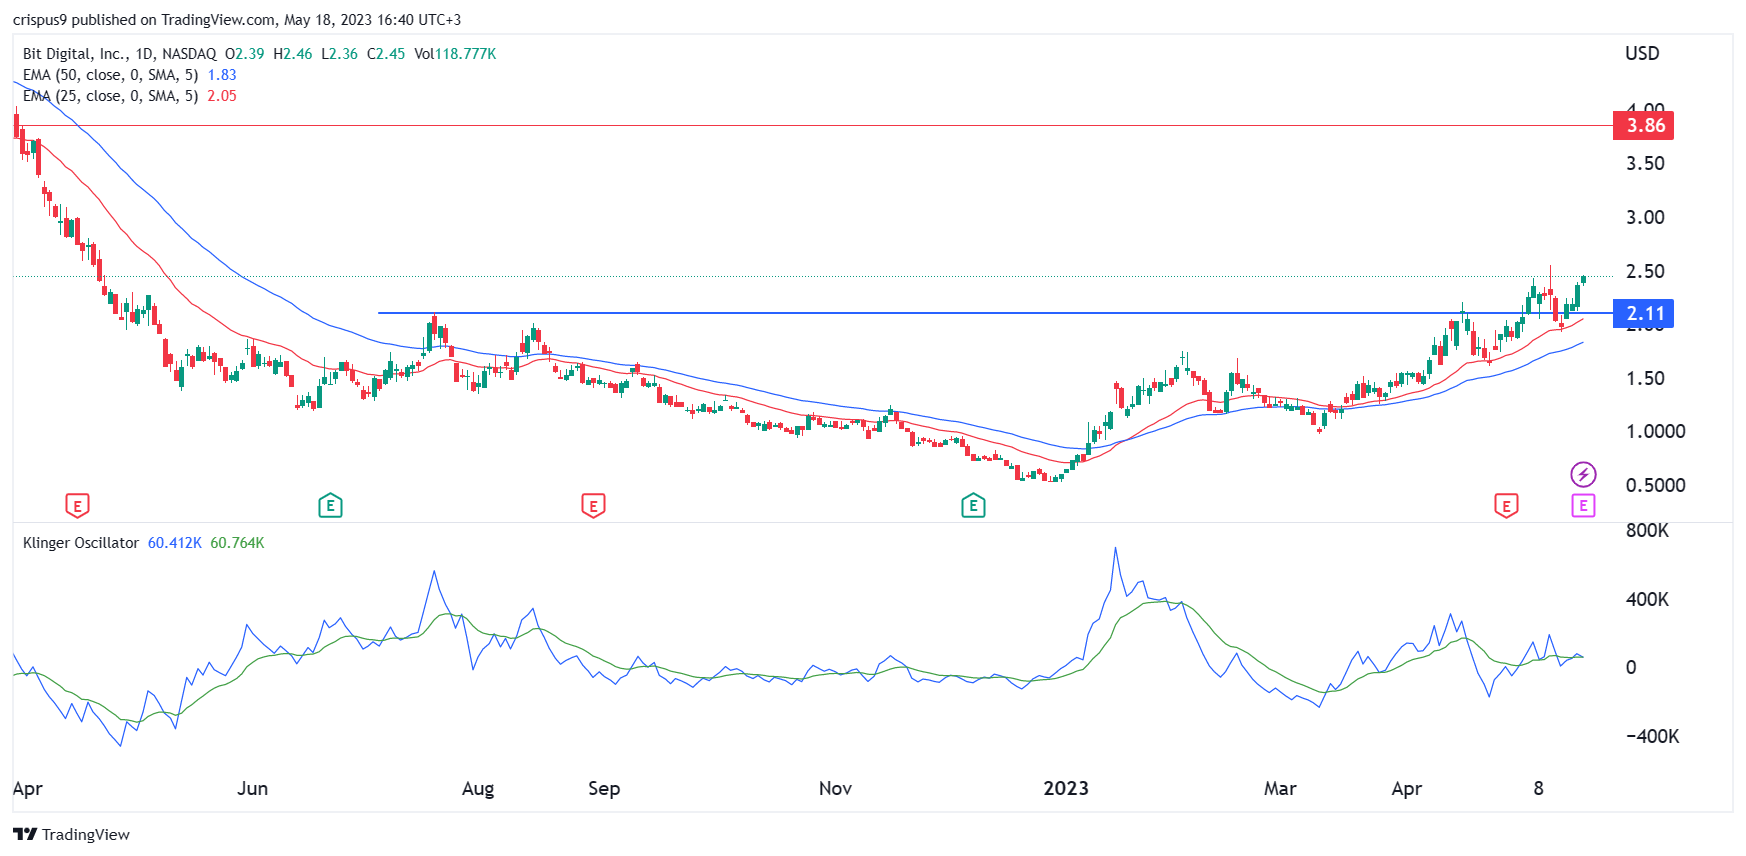Click the Bit Digital, Inc. symbol title
Image resolution: width=1746 pixels, height=856 pixels.
[119, 54]
